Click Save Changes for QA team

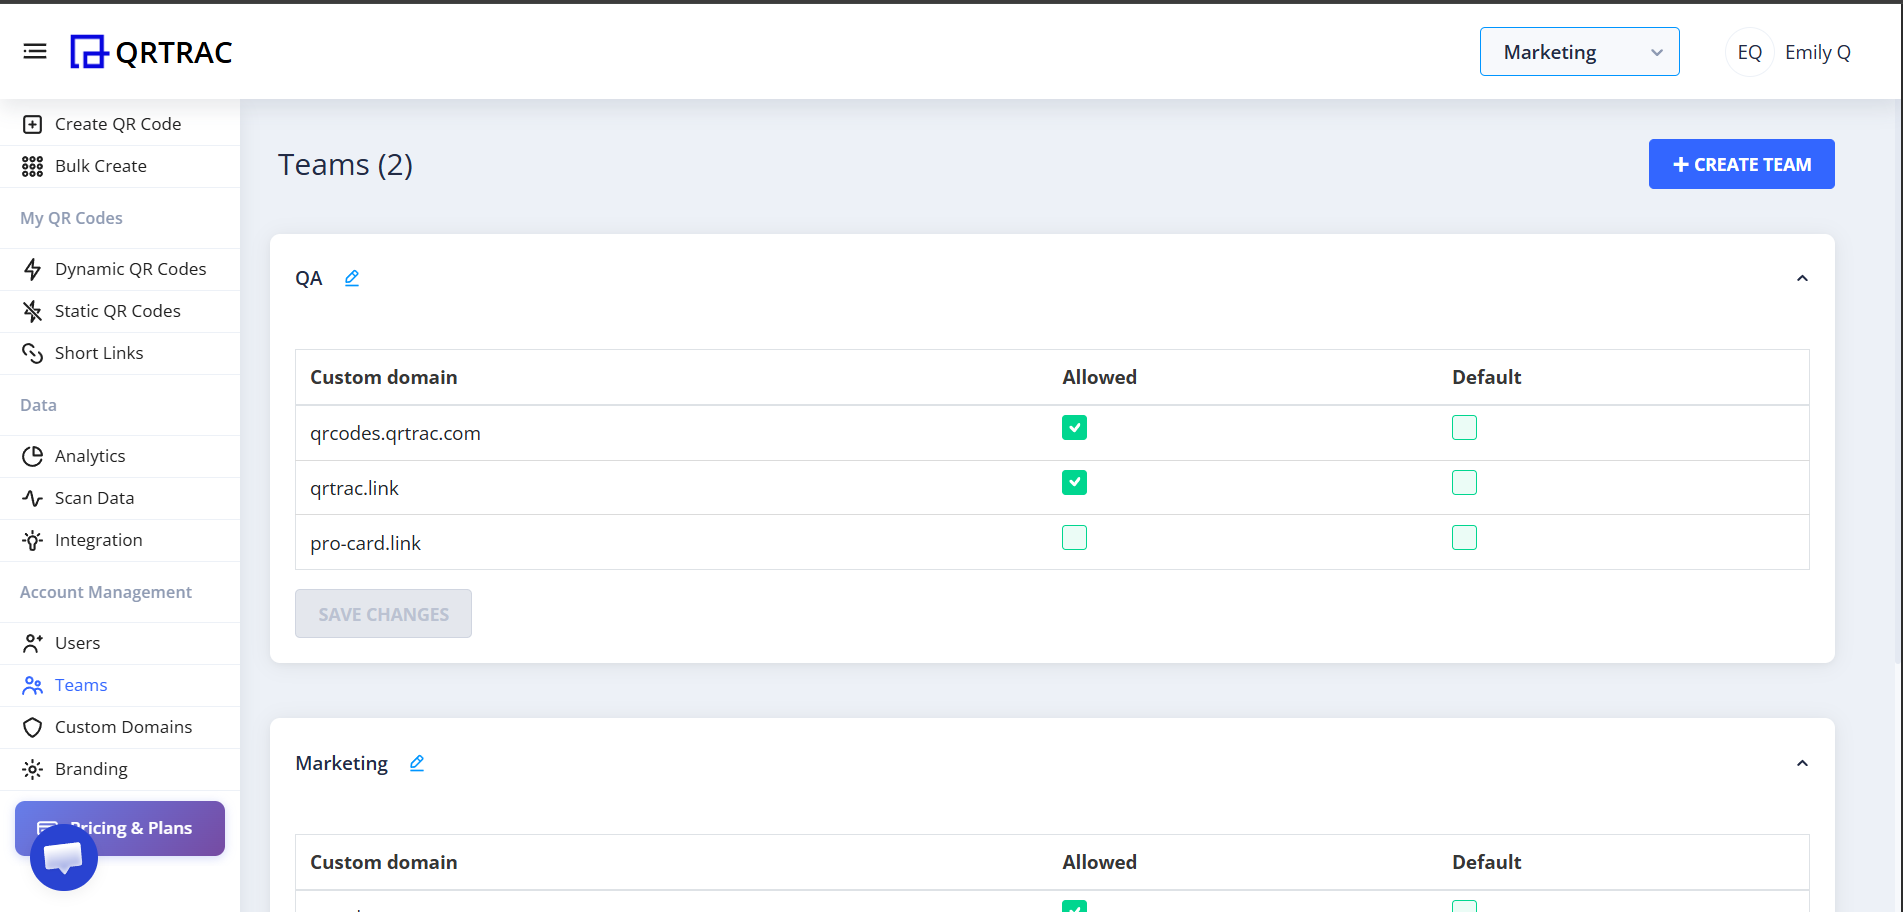coord(383,614)
